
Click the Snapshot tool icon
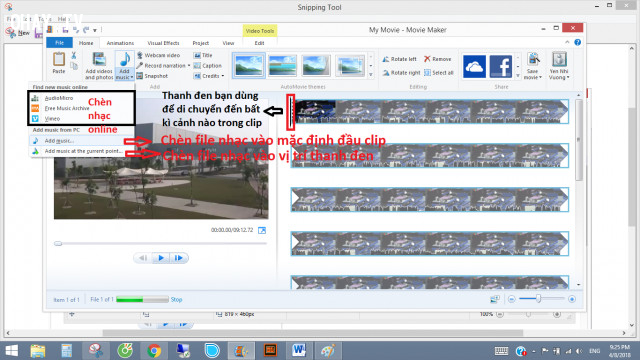(x=140, y=76)
